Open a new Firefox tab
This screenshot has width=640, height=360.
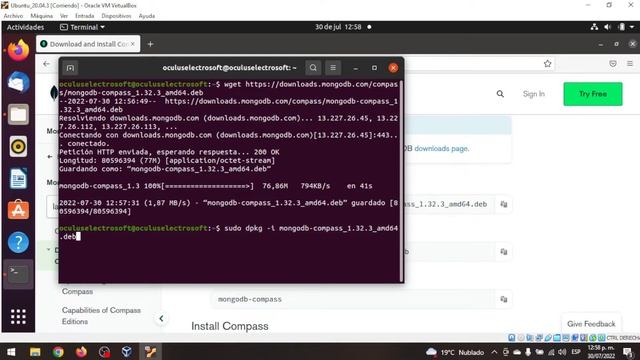(x=150, y=44)
